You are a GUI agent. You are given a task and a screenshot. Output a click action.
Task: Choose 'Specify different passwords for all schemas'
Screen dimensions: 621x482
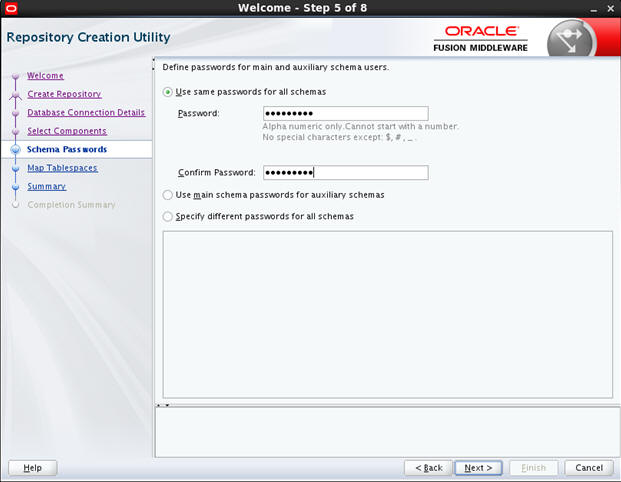click(x=168, y=216)
